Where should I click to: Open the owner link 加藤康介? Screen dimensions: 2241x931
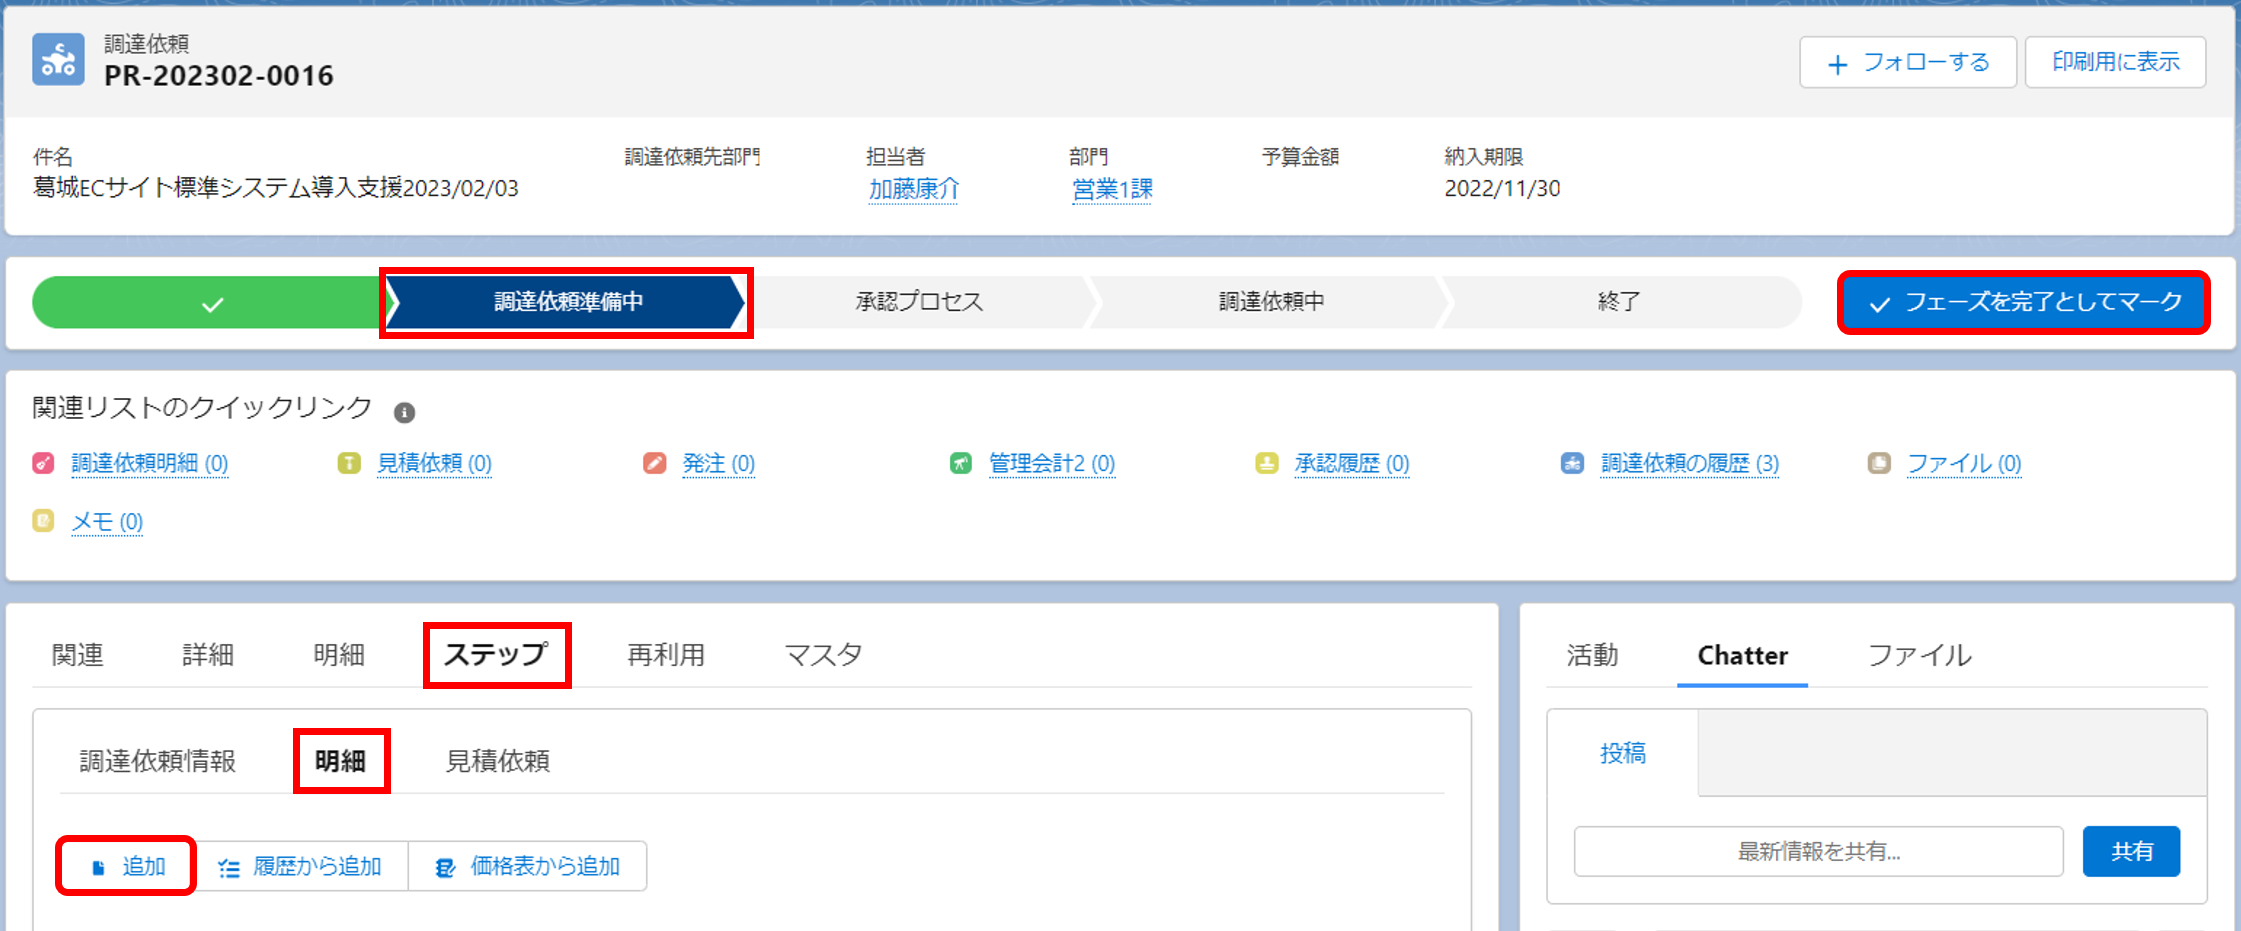[913, 188]
